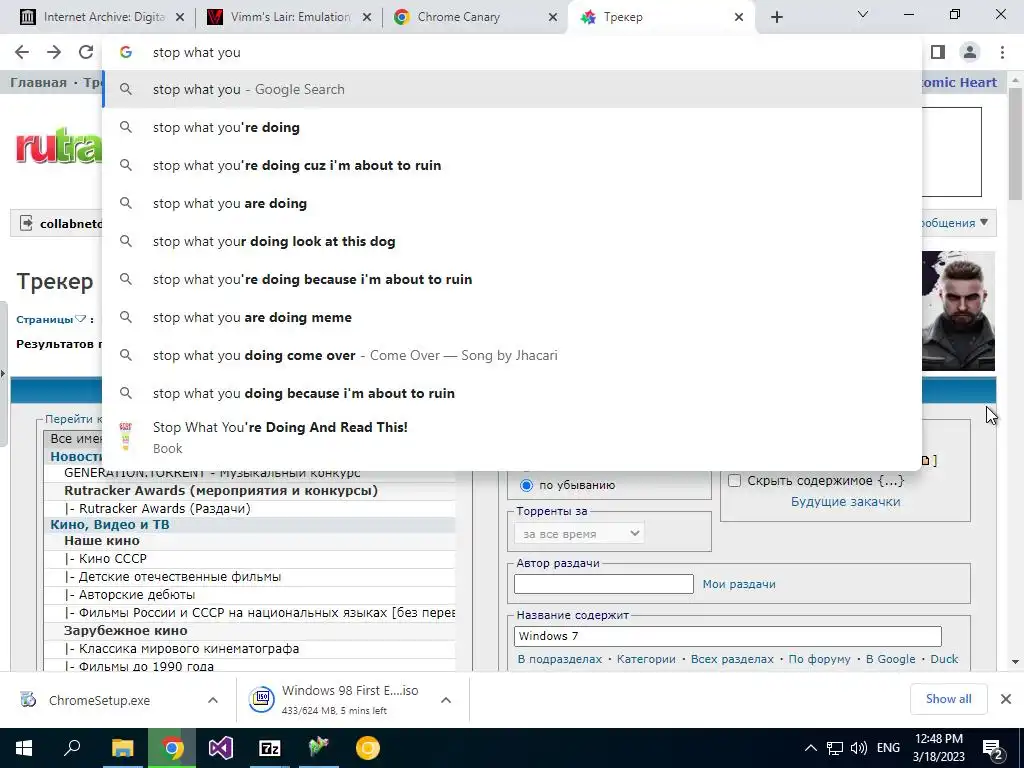Open the Windows Start menu
1024x768 pixels.
(24, 748)
